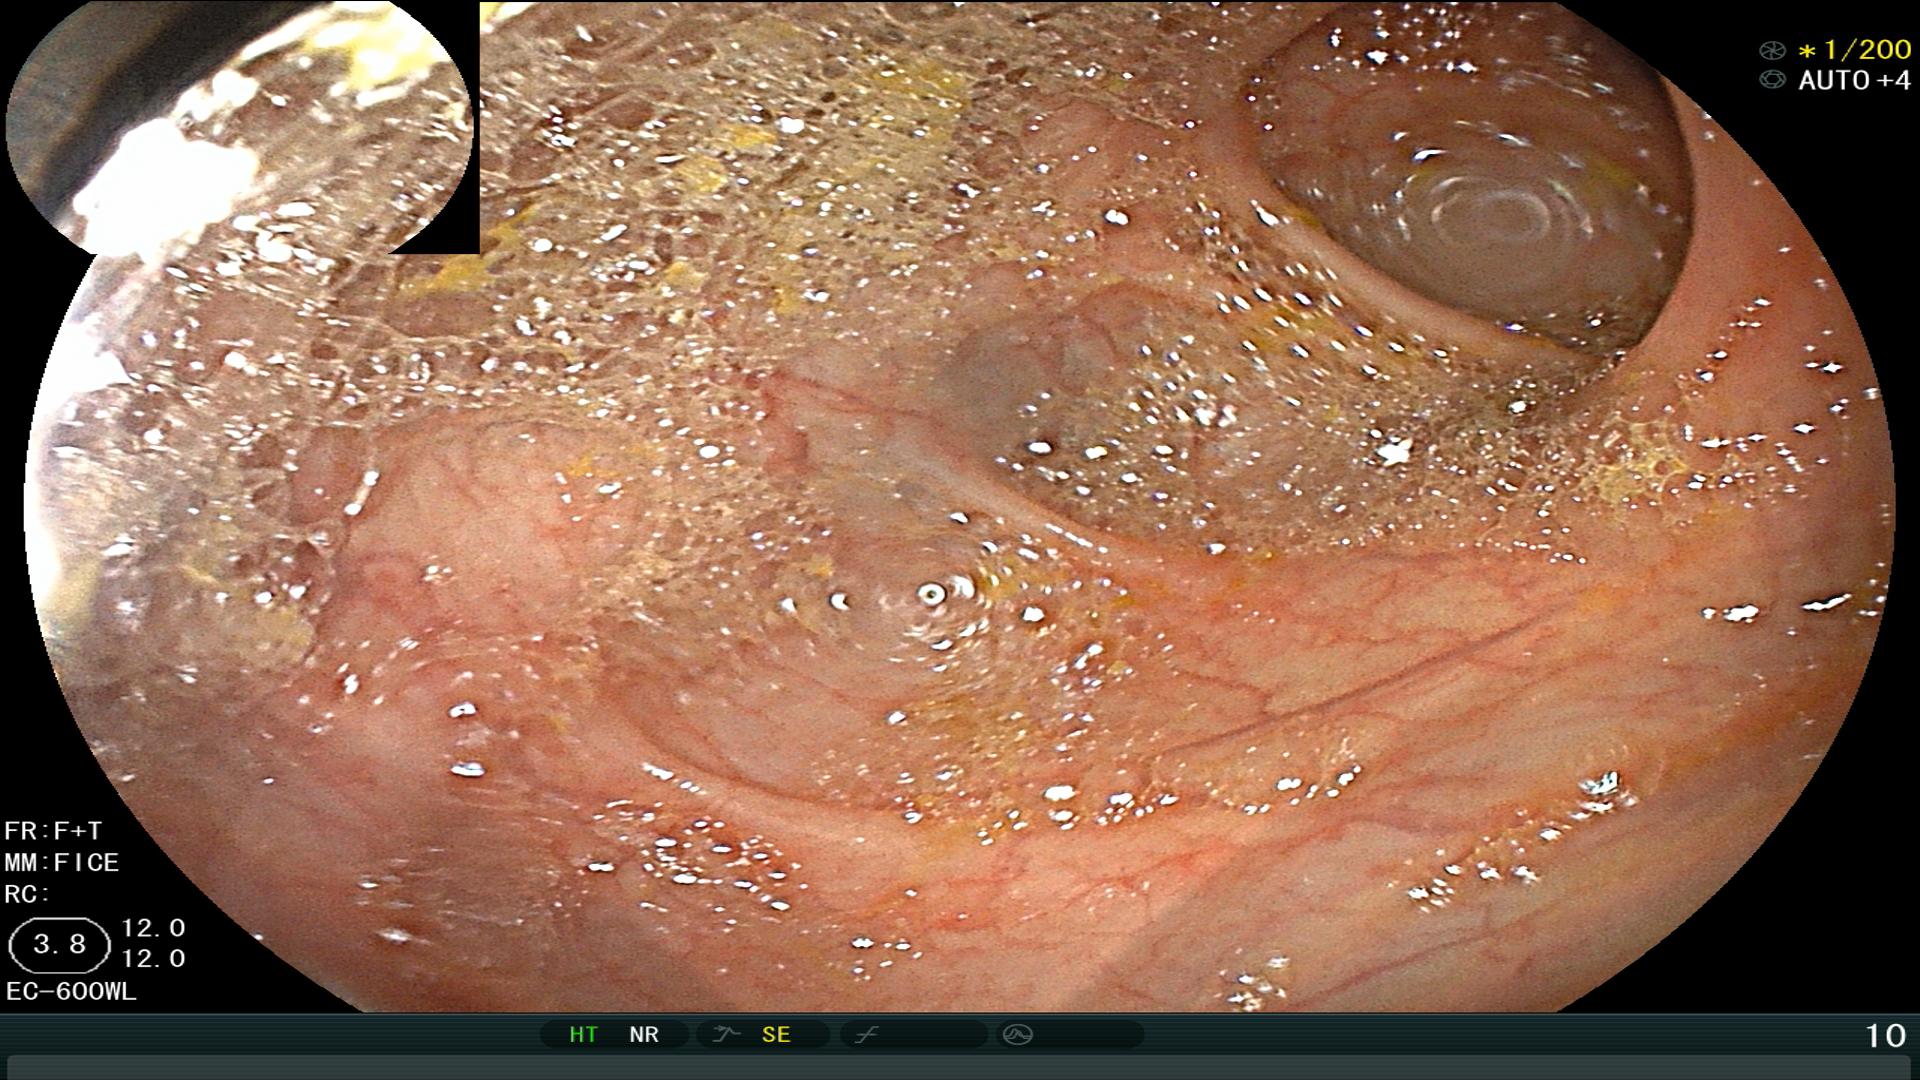Click the AUTO +4 brightness value
The width and height of the screenshot is (1920, 1080).
pyautogui.click(x=1854, y=80)
